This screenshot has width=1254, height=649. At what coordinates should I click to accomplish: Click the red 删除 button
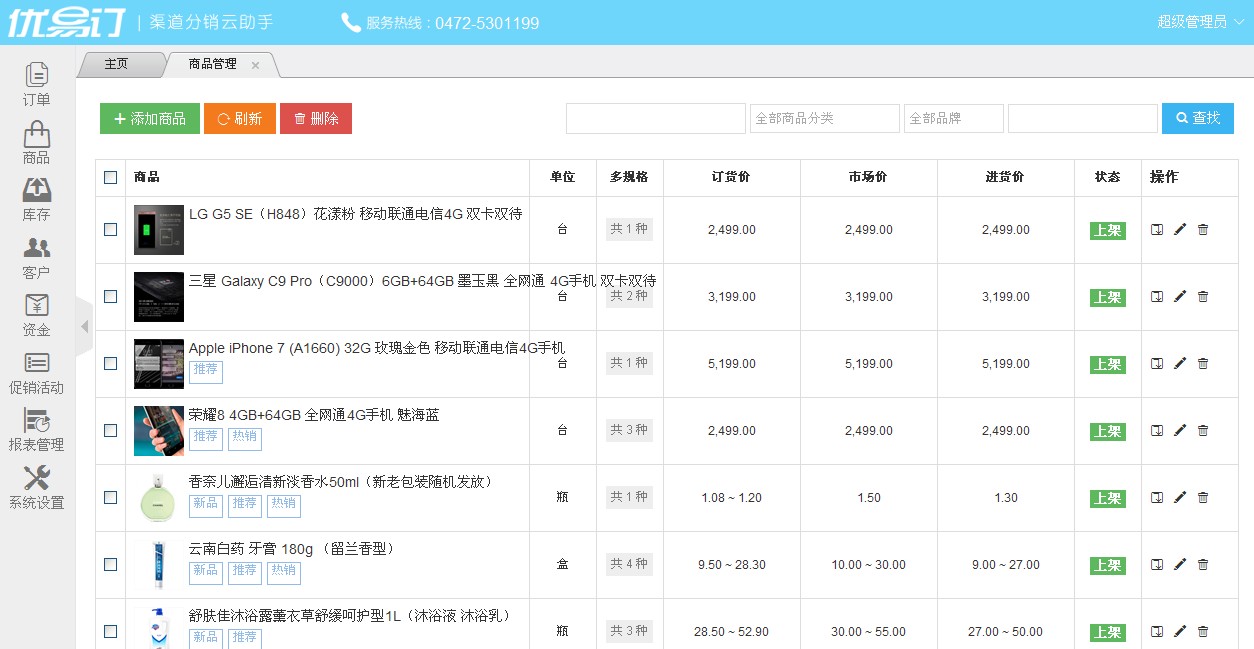click(316, 118)
